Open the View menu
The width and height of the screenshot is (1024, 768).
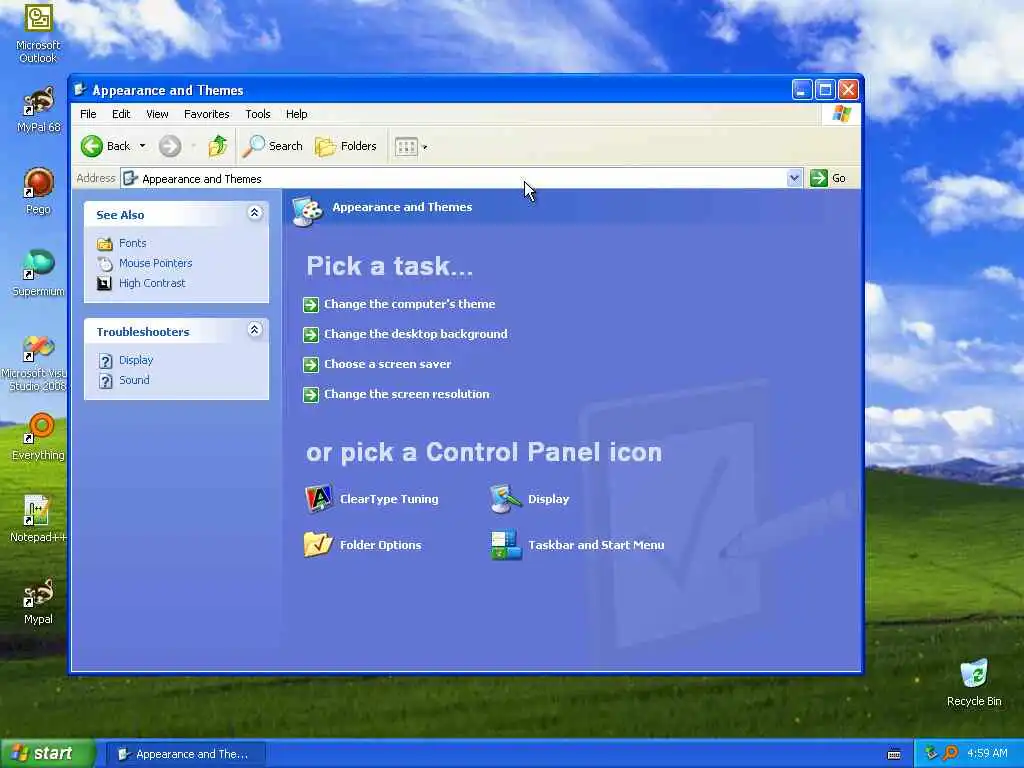point(157,114)
